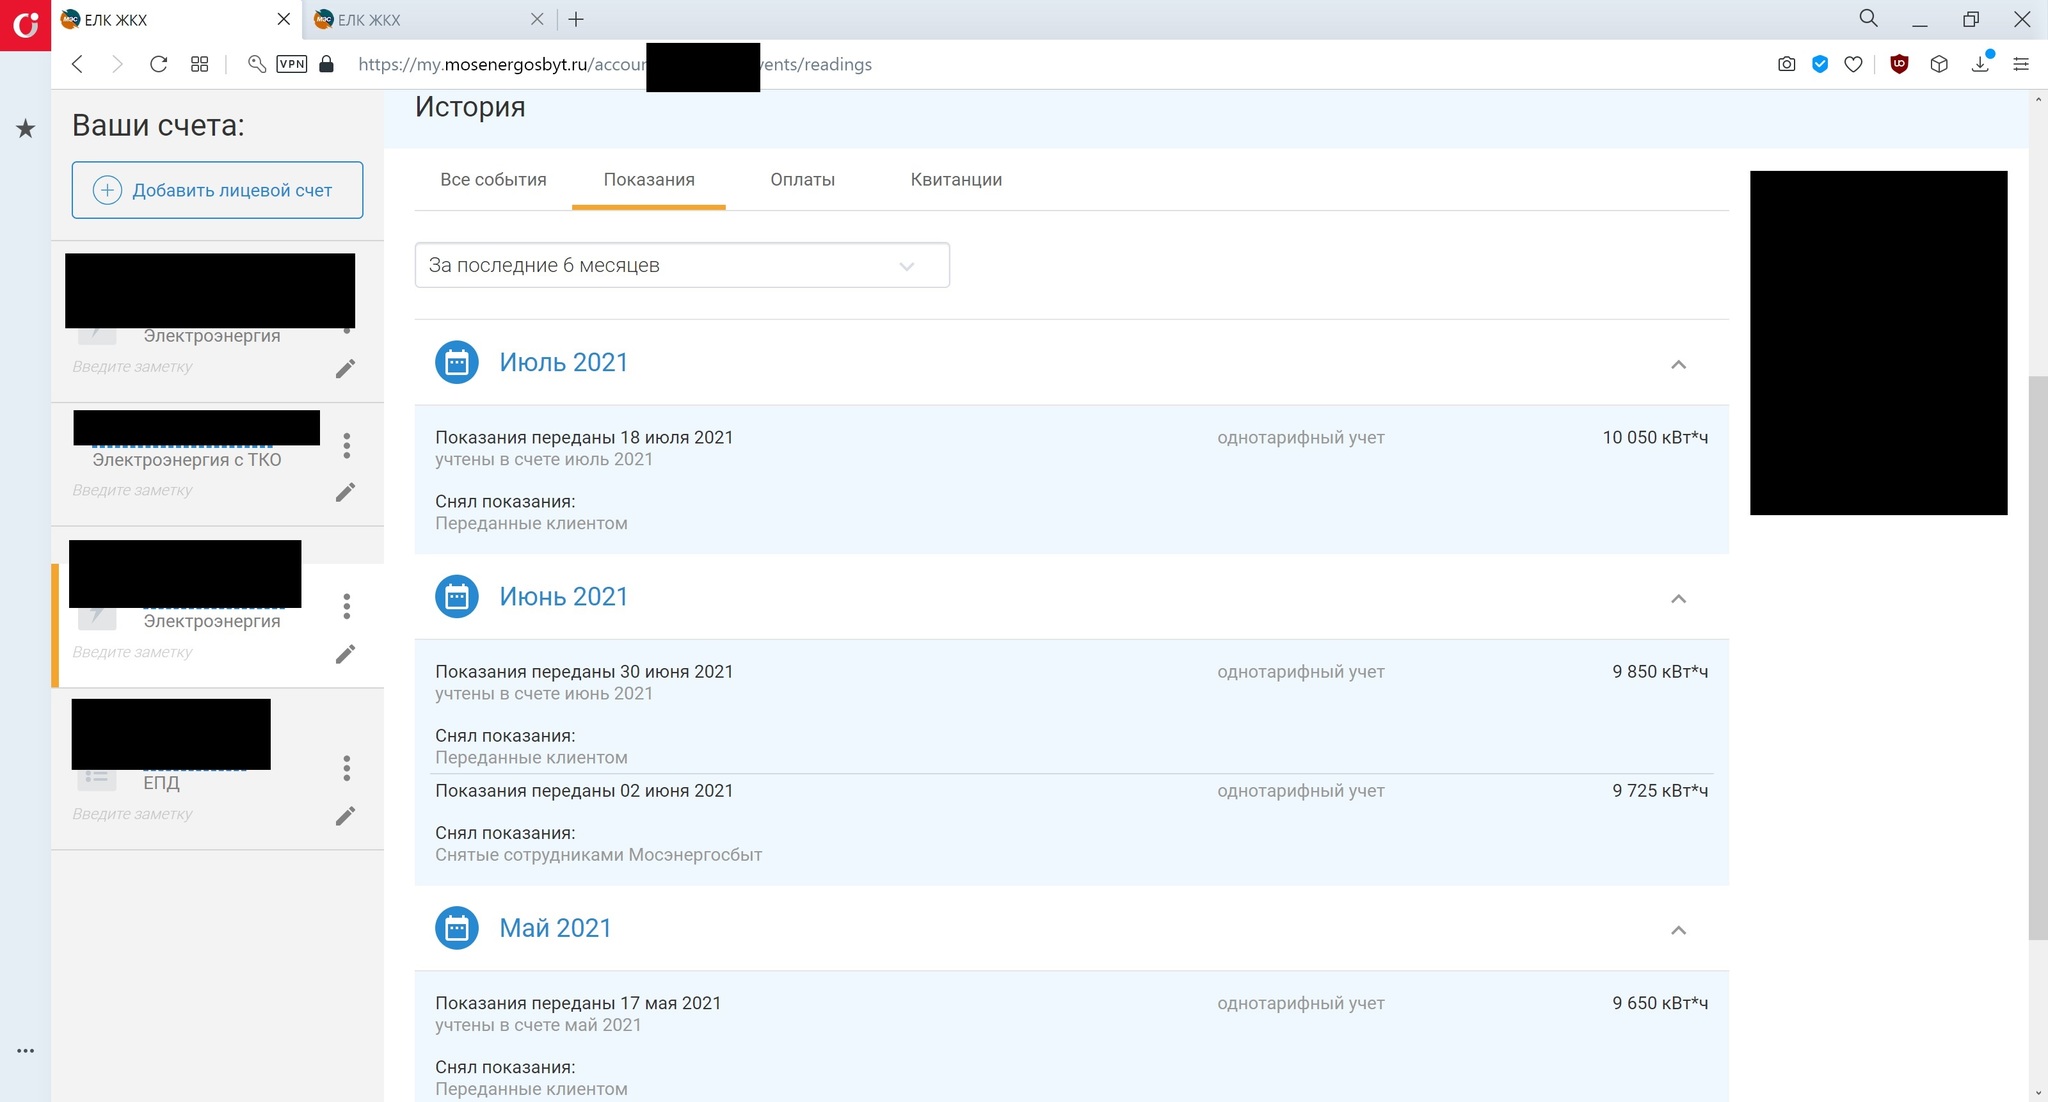This screenshot has height=1102, width=2048.
Task: Click note field under first Электроэнергия account
Action: [133, 367]
